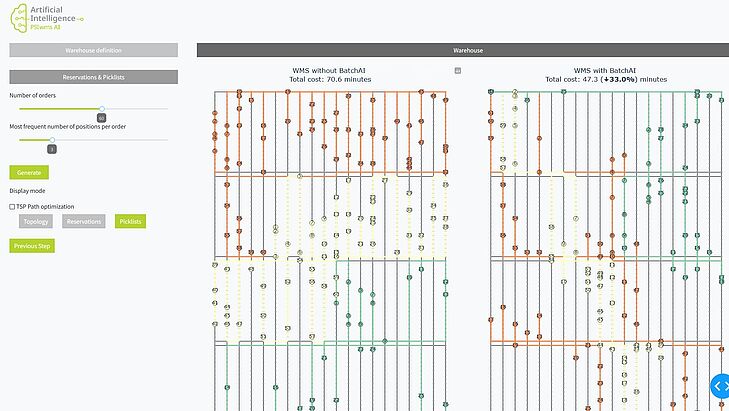
Task: Click the positions per order slider handle
Action: (52, 140)
